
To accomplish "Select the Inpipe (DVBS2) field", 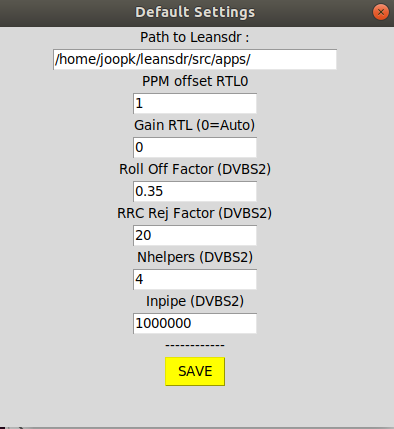I will point(195,323).
